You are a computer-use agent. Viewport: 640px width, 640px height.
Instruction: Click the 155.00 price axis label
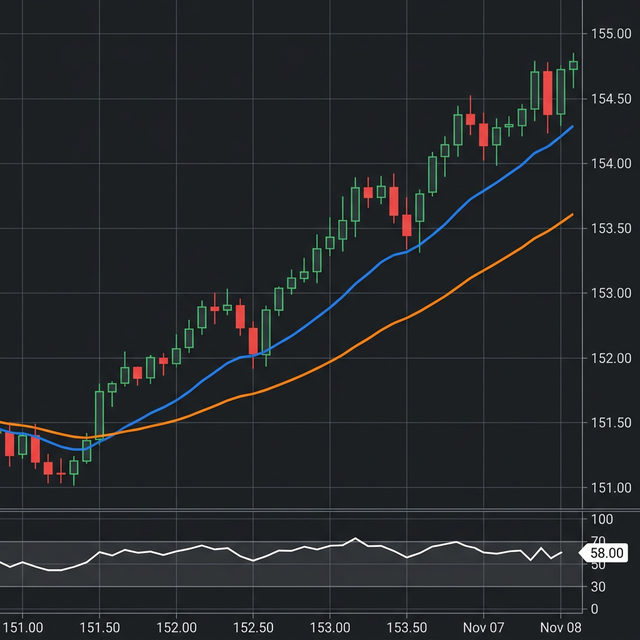coord(610,34)
